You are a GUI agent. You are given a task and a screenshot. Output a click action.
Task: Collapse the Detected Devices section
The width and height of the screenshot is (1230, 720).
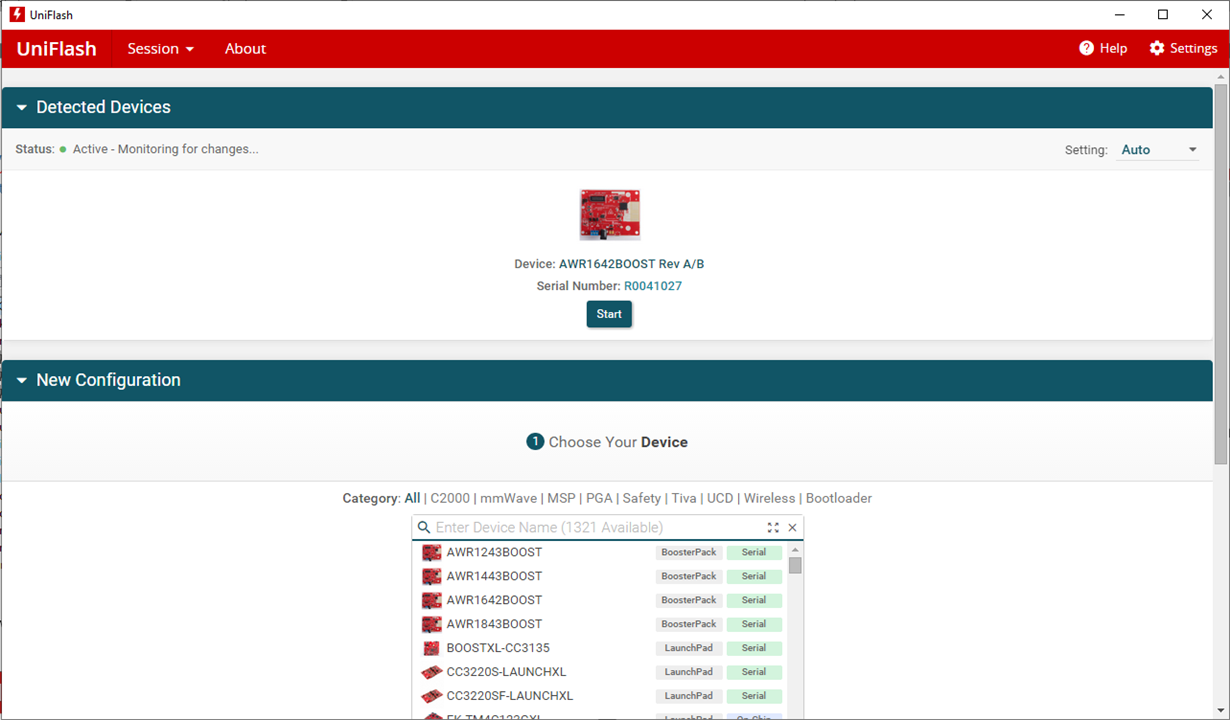coord(22,108)
